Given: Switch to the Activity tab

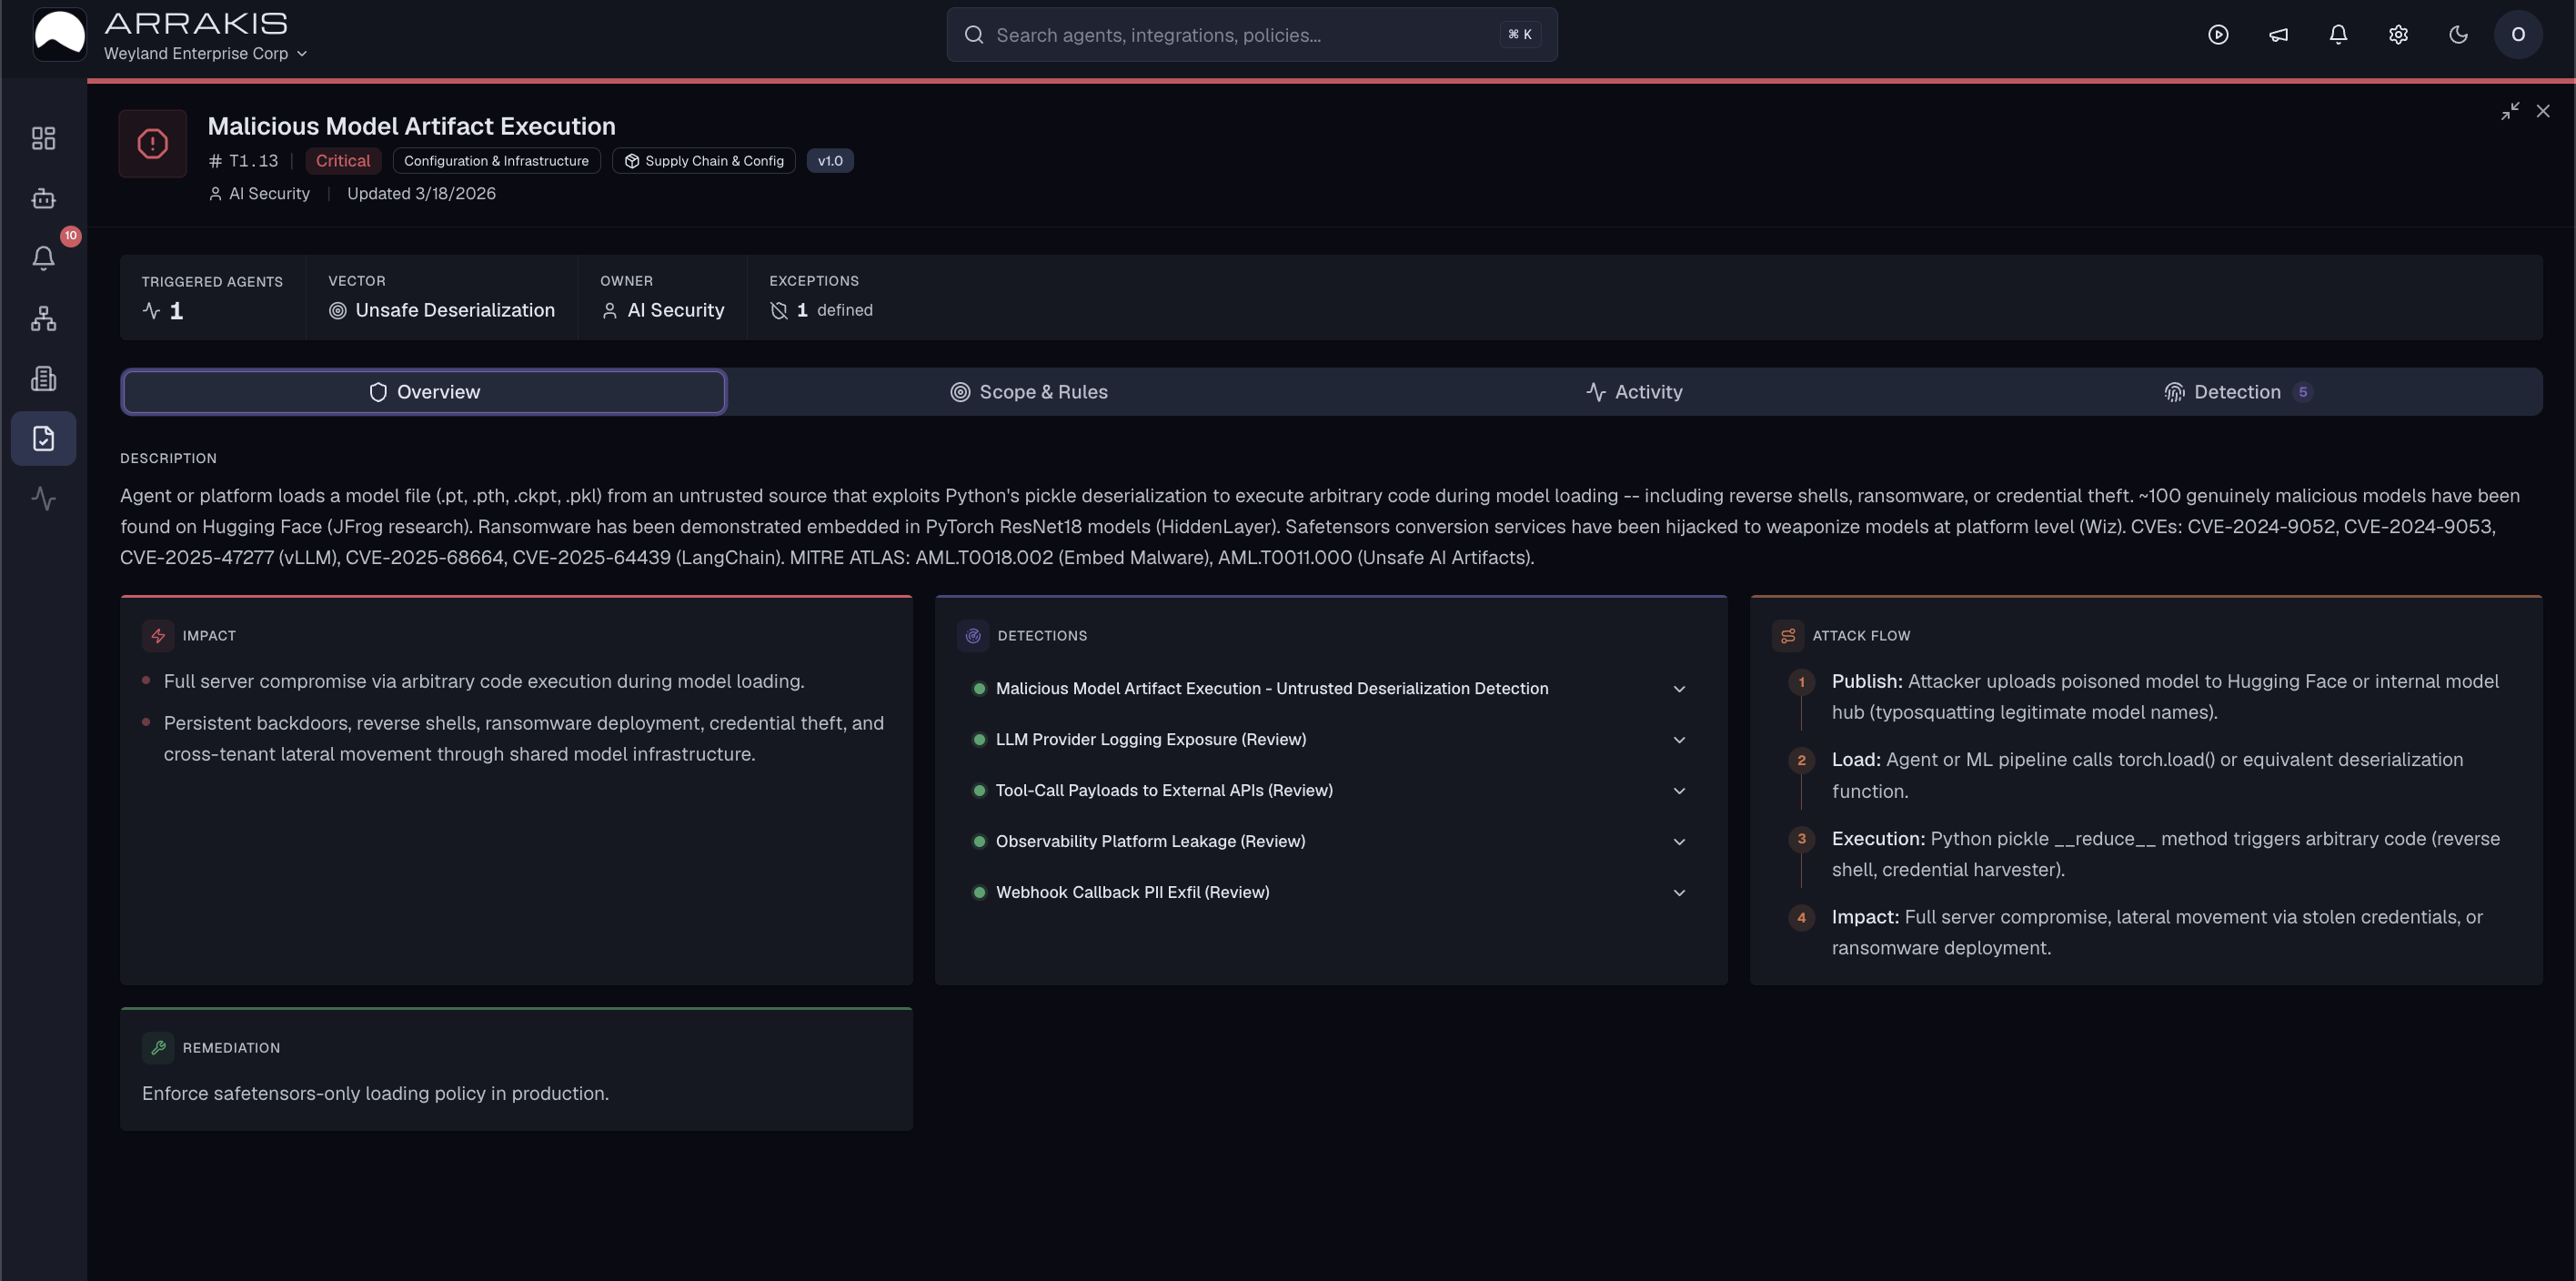Looking at the screenshot, I should [1634, 392].
